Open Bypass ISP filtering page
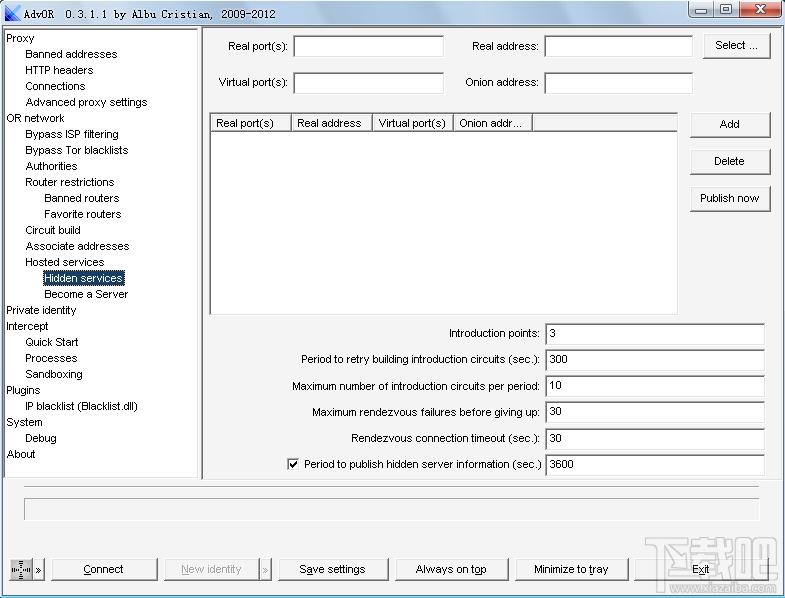Screen dimensions: 785x598 pyautogui.click(x=72, y=134)
